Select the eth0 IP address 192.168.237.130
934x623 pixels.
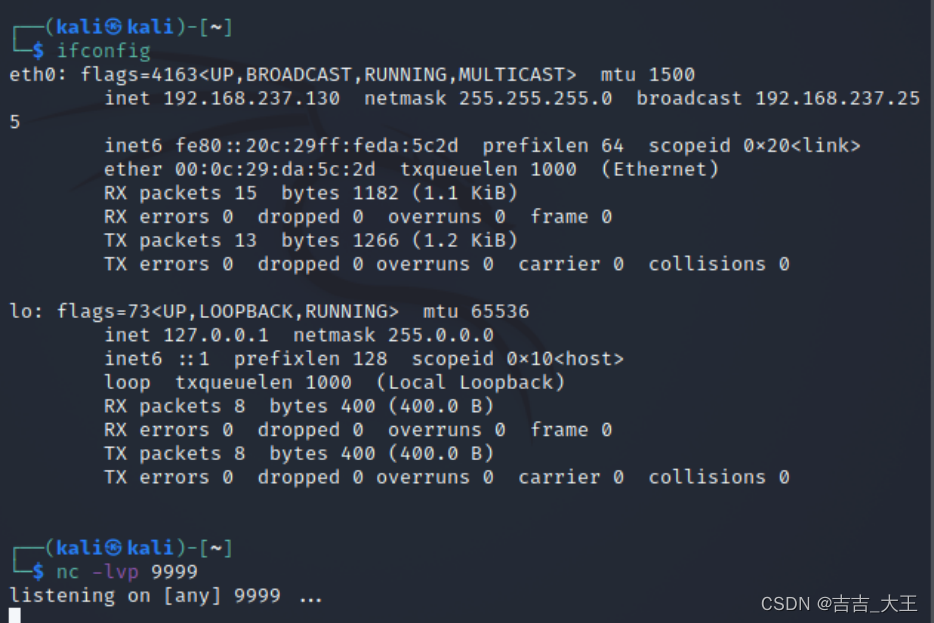[251, 98]
